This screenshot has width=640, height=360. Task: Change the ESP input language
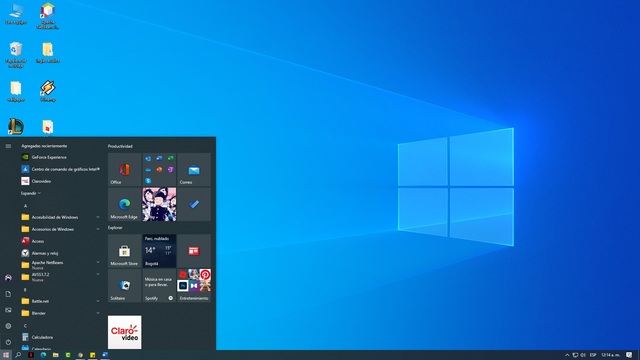point(593,355)
